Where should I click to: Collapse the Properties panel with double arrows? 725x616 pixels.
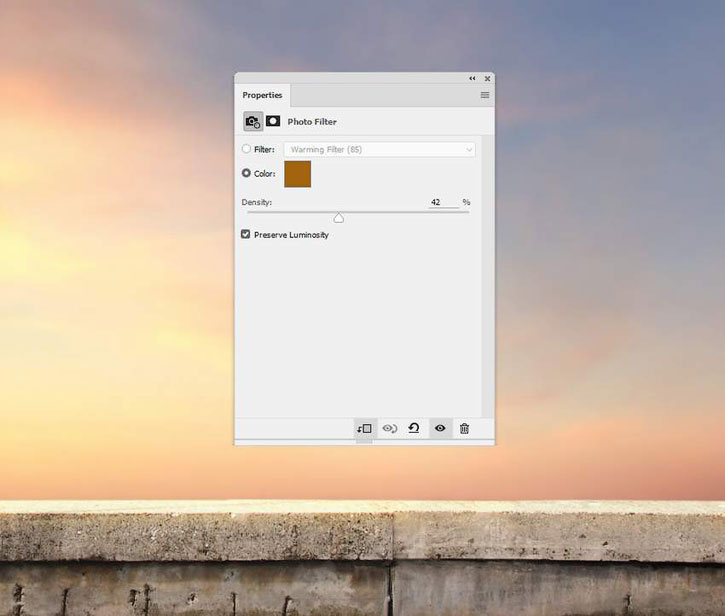coord(472,79)
